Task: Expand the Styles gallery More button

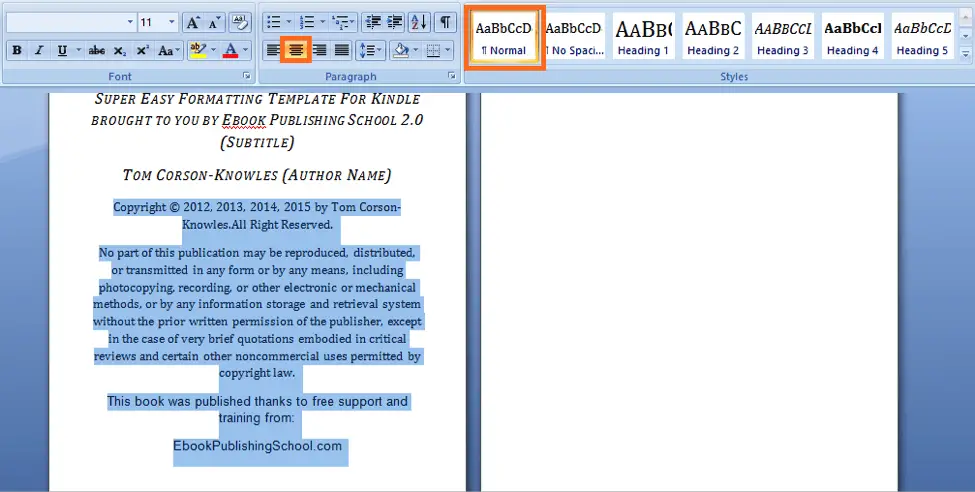Action: [966, 55]
